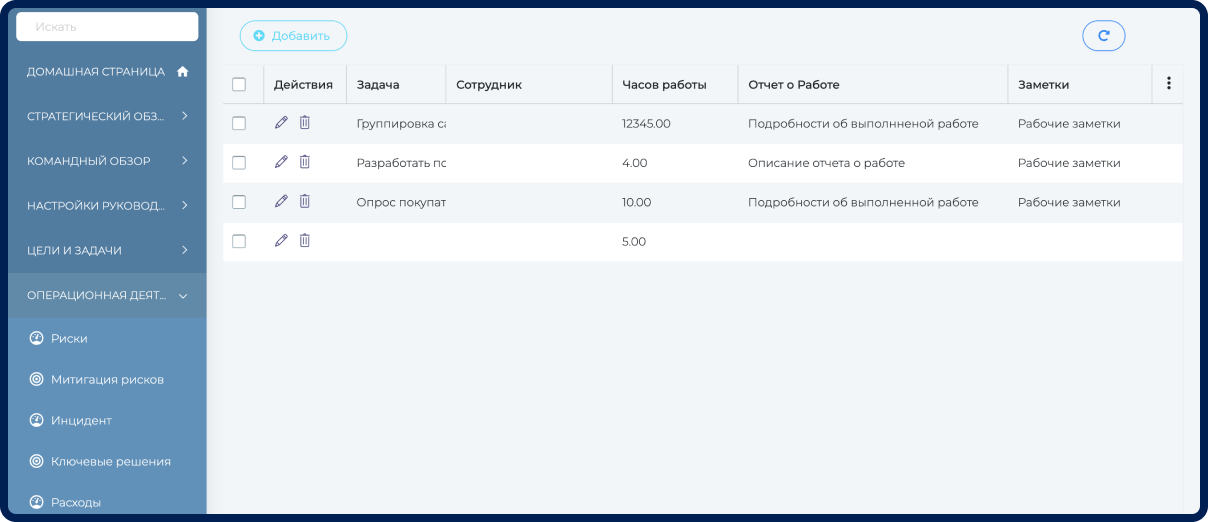Click the Инцидент gauge icon
Image resolution: width=1208 pixels, height=522 pixels.
tap(37, 420)
